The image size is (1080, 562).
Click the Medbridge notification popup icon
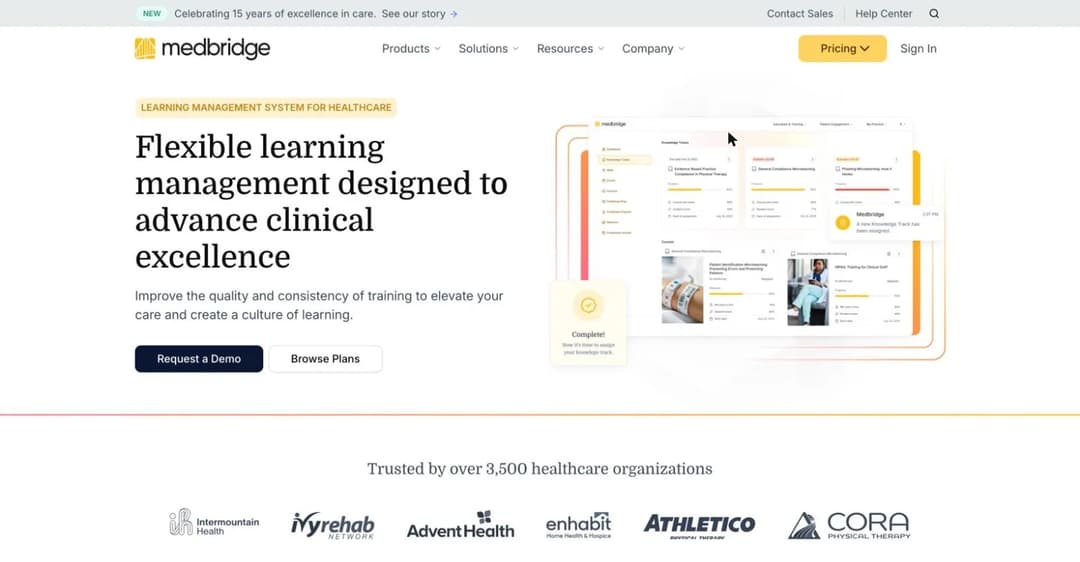point(842,222)
